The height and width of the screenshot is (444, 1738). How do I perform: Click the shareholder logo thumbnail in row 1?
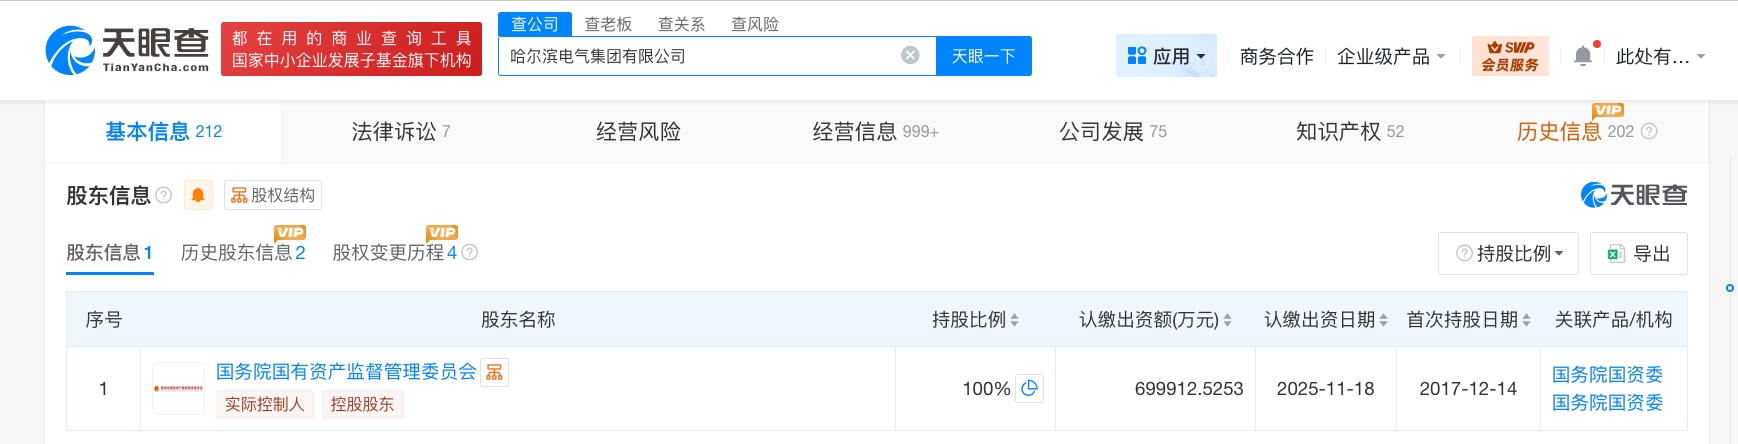coord(178,388)
